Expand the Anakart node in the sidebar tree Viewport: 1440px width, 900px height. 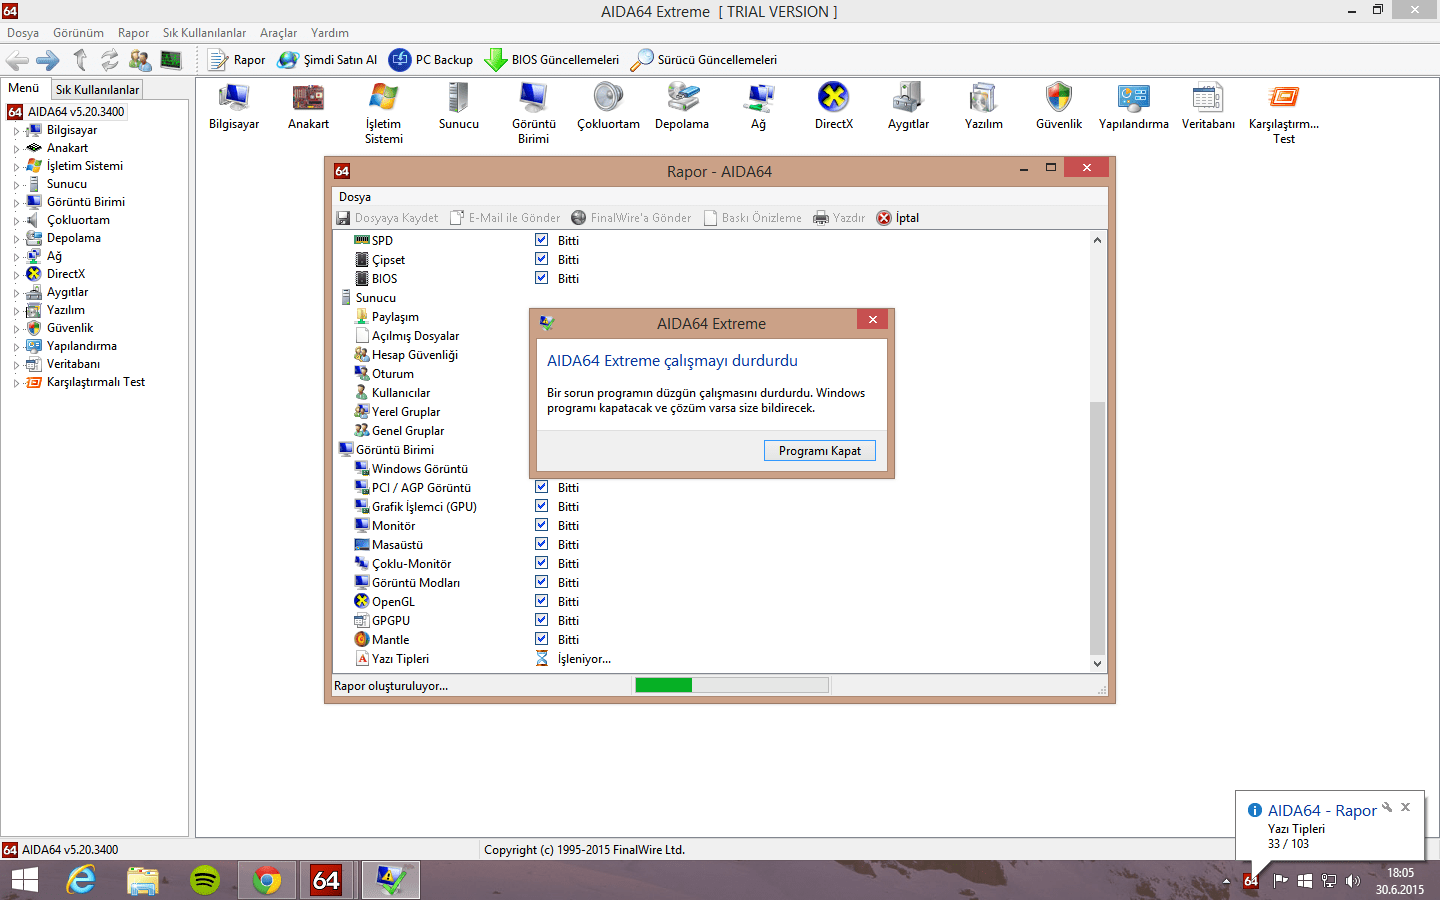[16, 148]
